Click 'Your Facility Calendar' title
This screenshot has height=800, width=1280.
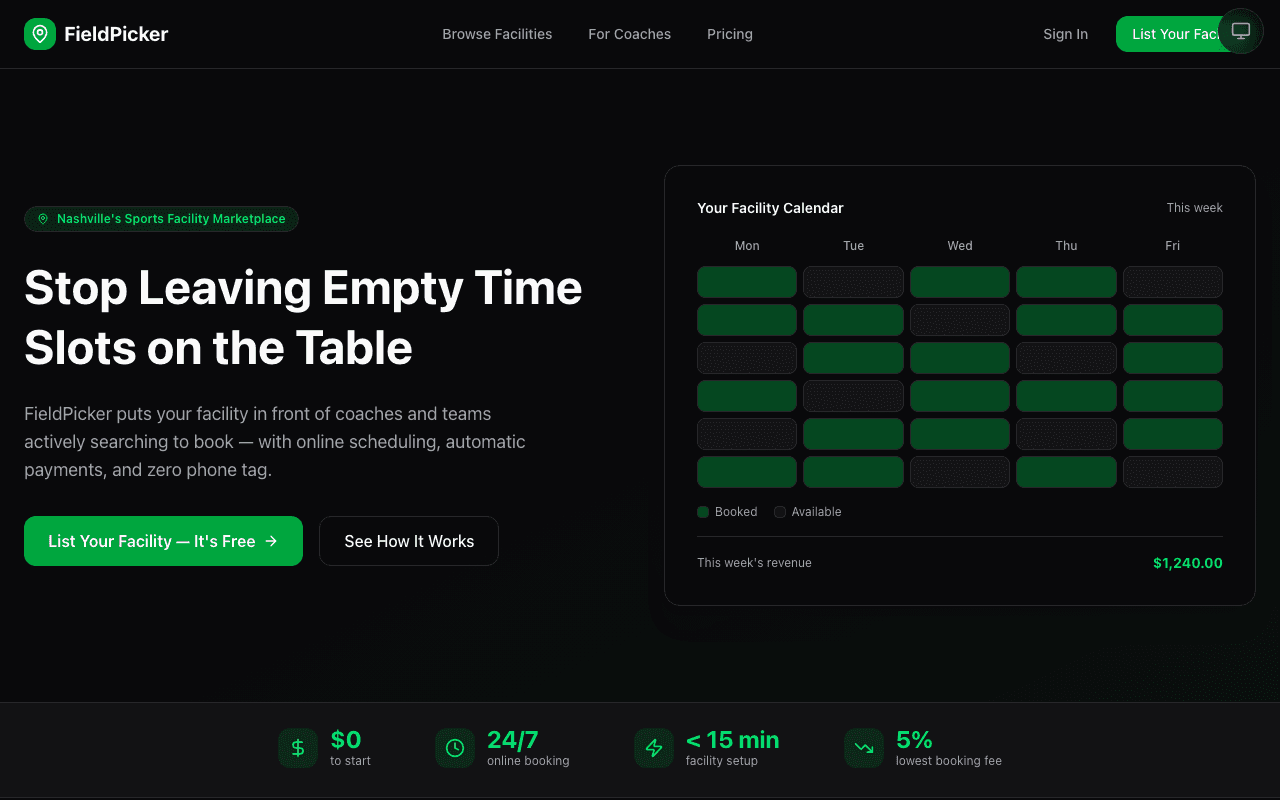770,208
